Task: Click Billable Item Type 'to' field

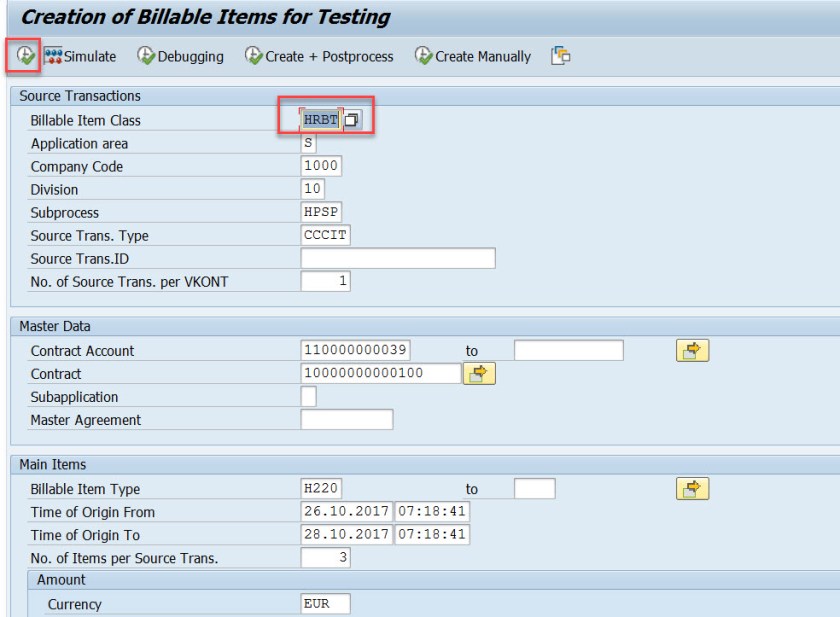Action: point(535,488)
